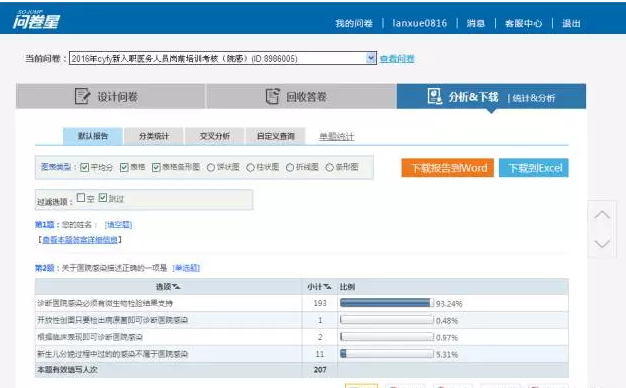Open 客服中心 in top navigation
Viewport: 626px width, 388px height.
[x=523, y=23]
